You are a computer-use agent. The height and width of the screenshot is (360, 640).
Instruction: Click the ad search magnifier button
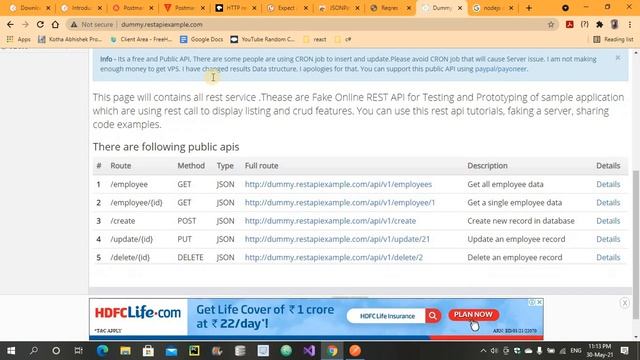pyautogui.click(x=433, y=315)
